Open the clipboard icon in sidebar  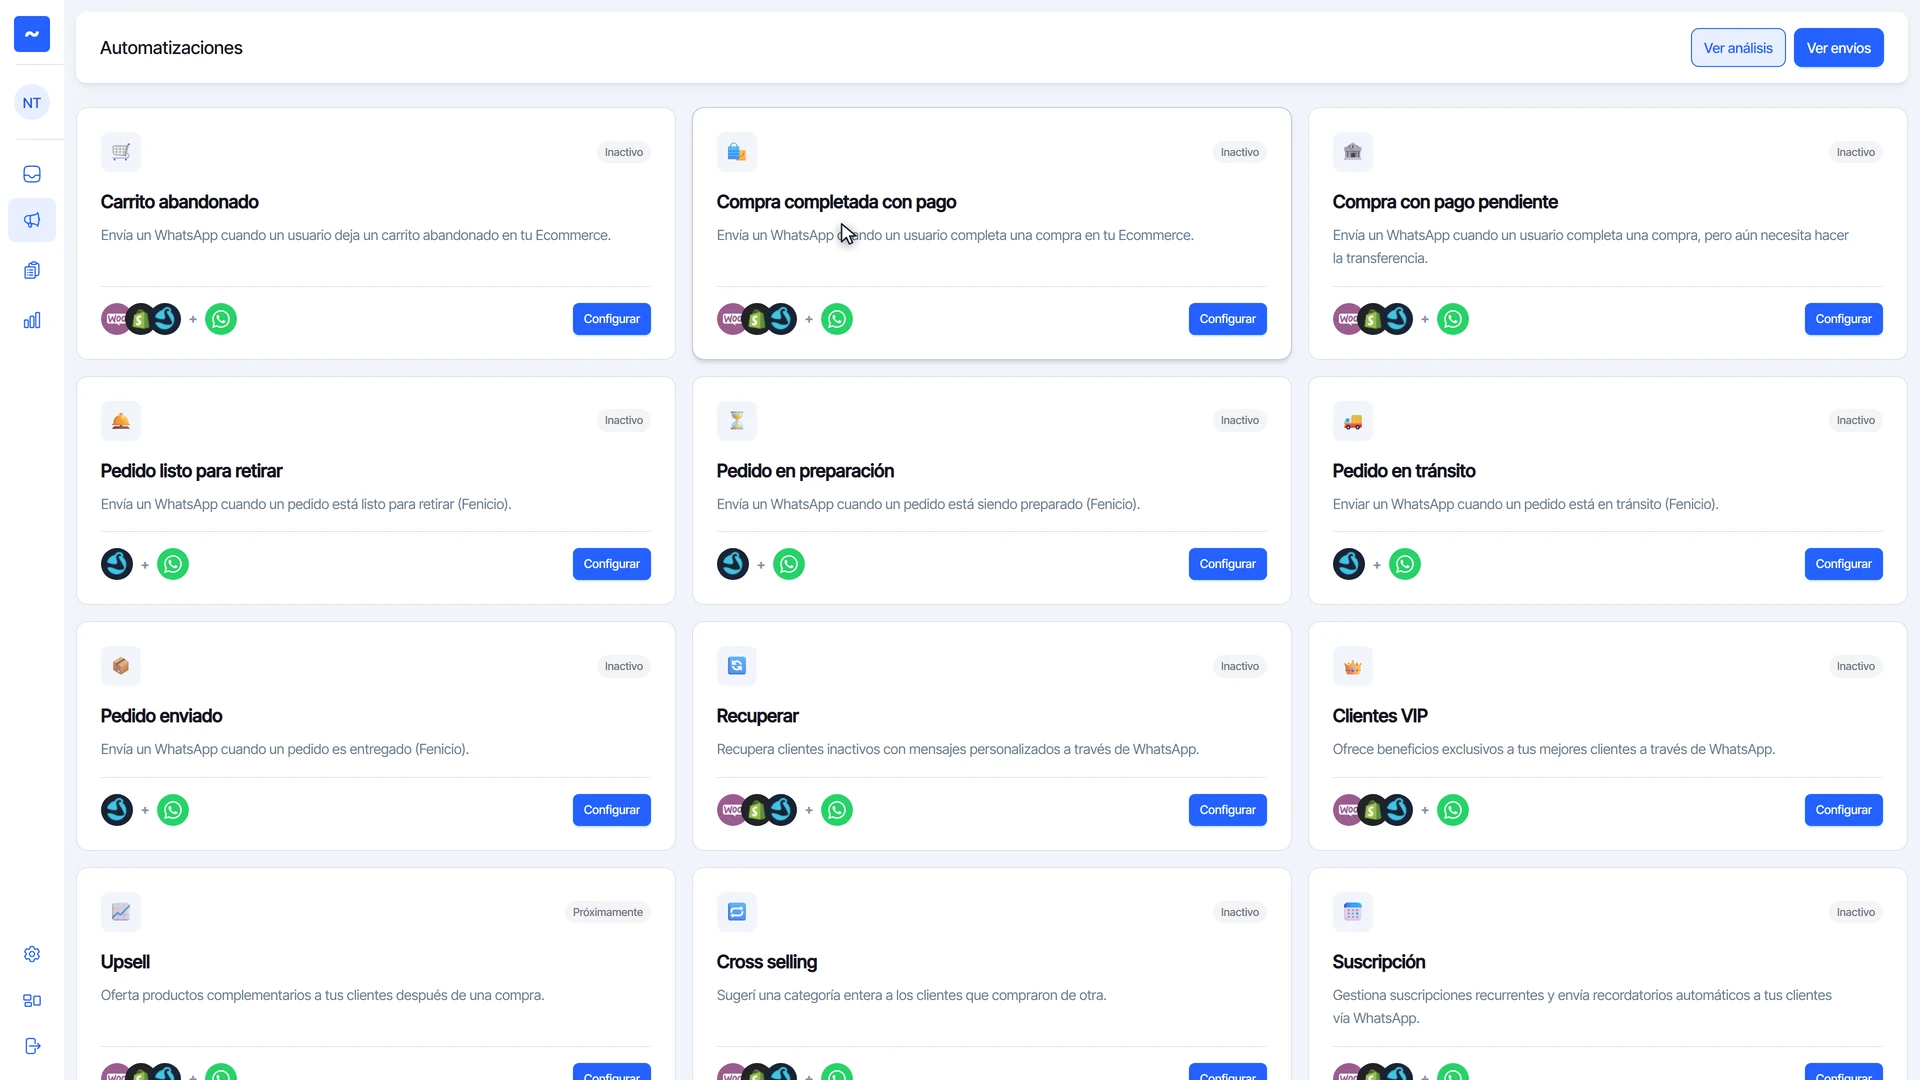[32, 270]
